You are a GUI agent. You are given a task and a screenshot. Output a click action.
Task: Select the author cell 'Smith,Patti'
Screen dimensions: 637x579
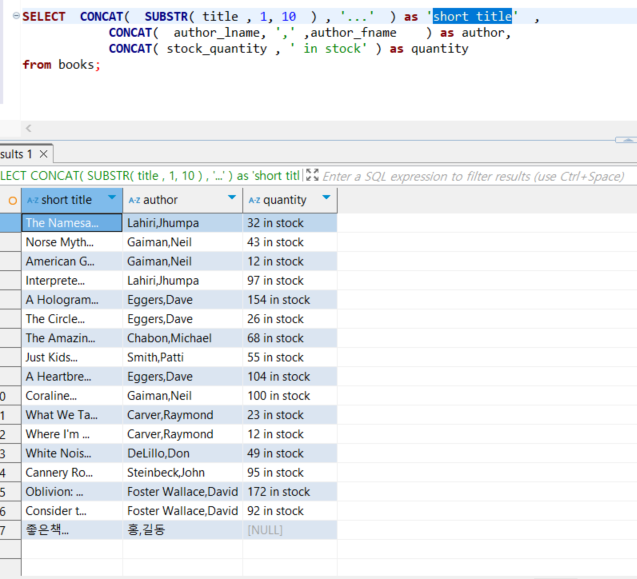[x=182, y=357]
